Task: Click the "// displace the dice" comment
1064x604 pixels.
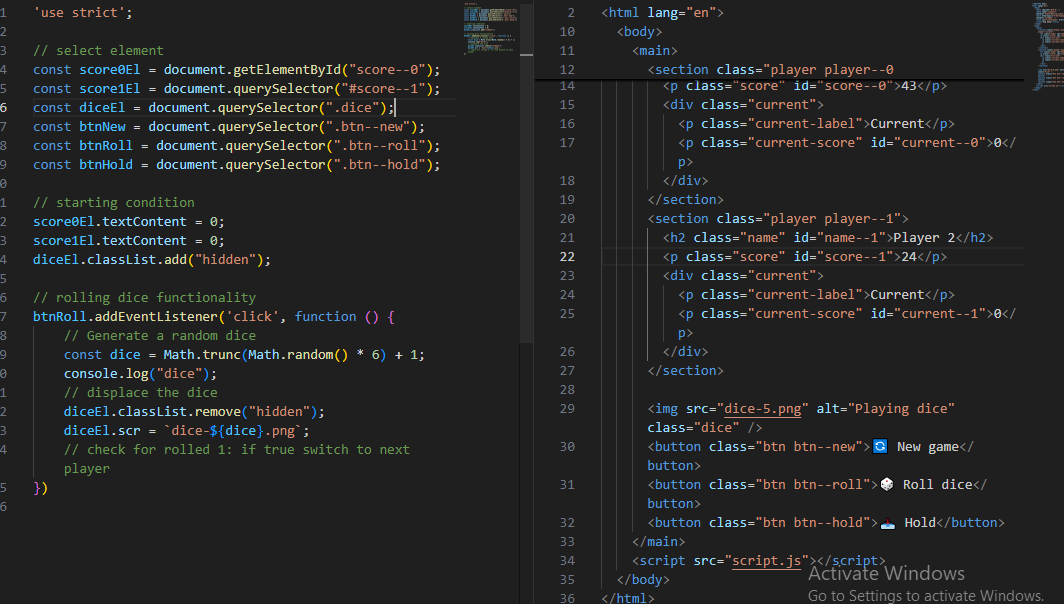Action: coord(140,393)
